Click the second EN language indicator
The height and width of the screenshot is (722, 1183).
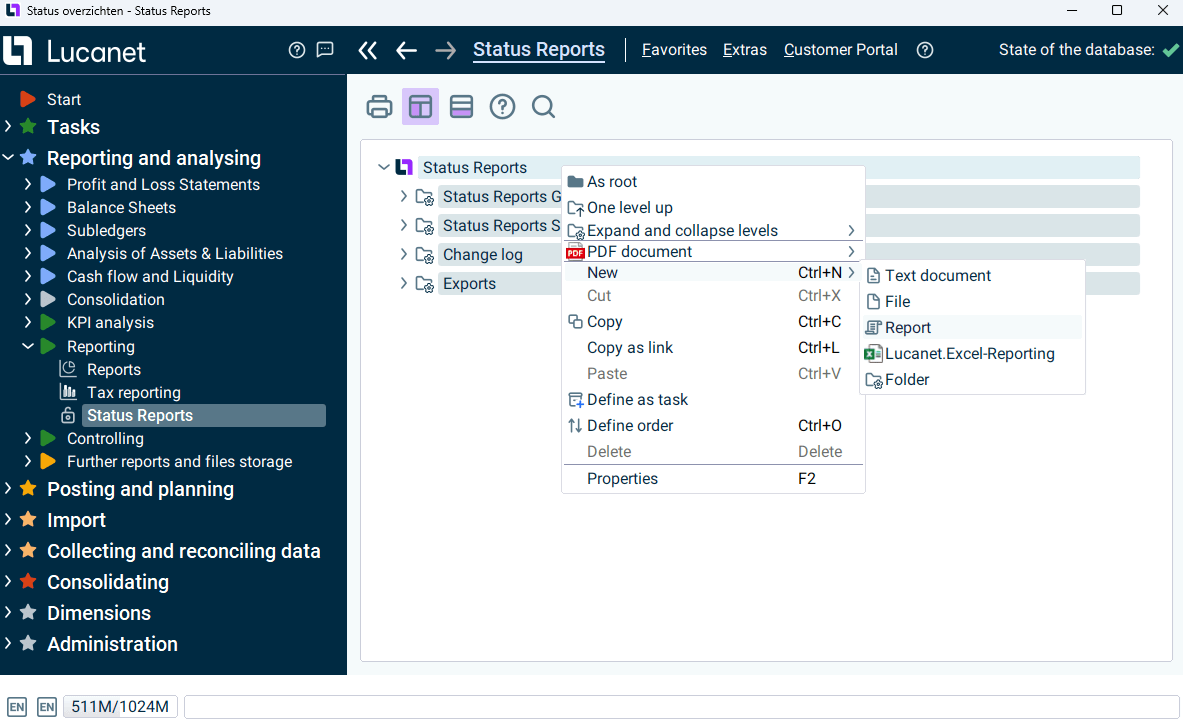[47, 707]
